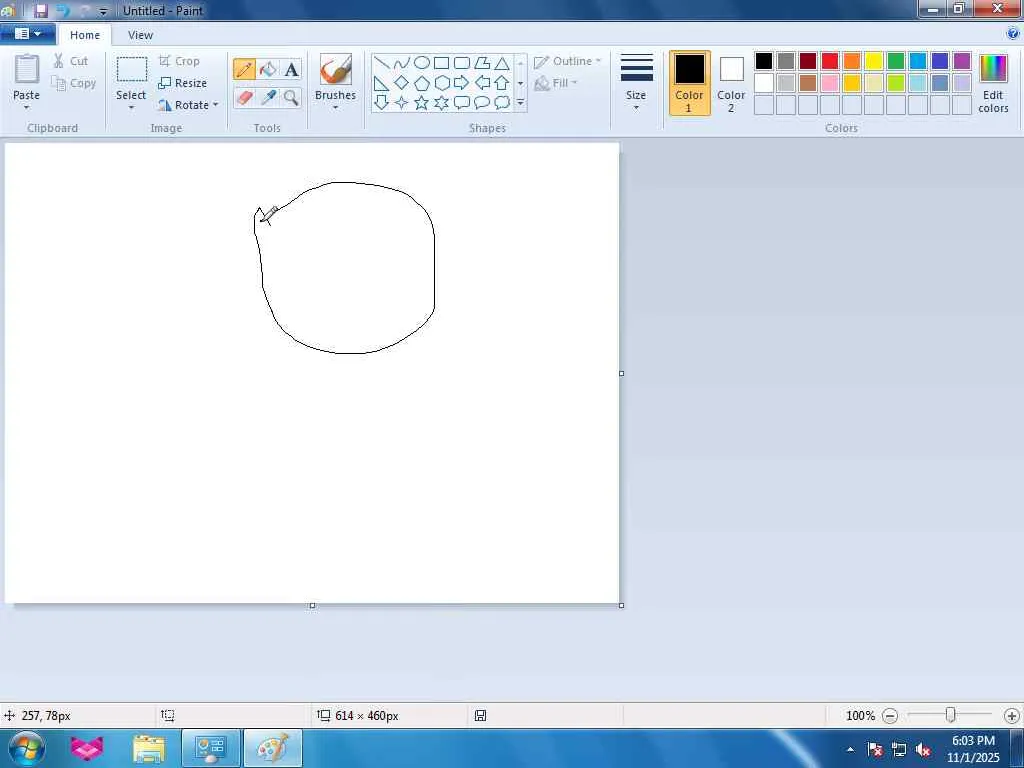Pick the red color swatch

(x=830, y=62)
